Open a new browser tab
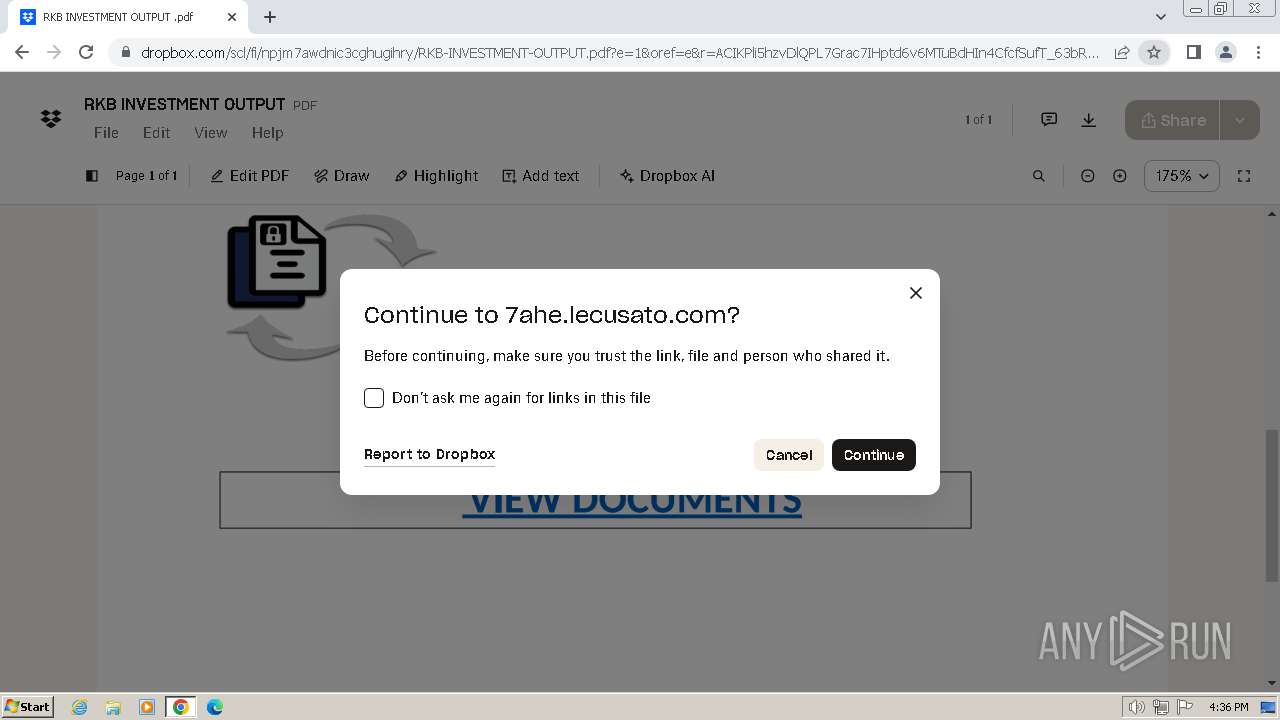The image size is (1280, 720). [x=270, y=17]
